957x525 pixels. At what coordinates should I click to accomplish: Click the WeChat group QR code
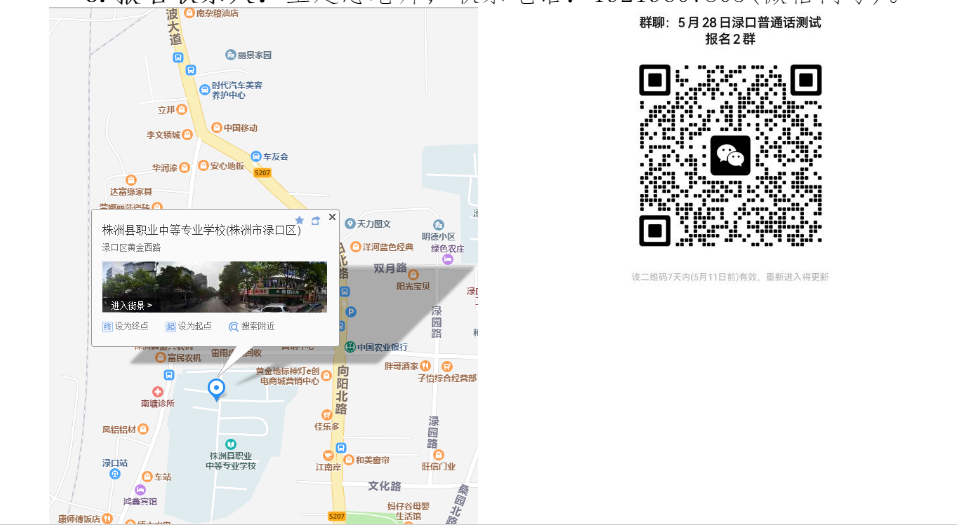[x=730, y=155]
